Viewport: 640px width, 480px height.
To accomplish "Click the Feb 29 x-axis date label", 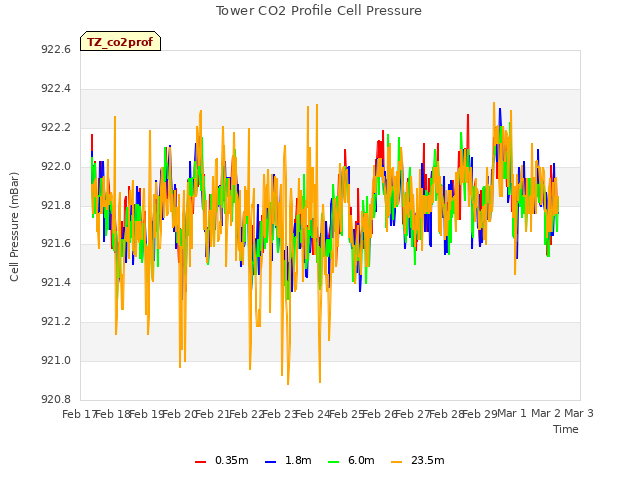I will [x=480, y=414].
